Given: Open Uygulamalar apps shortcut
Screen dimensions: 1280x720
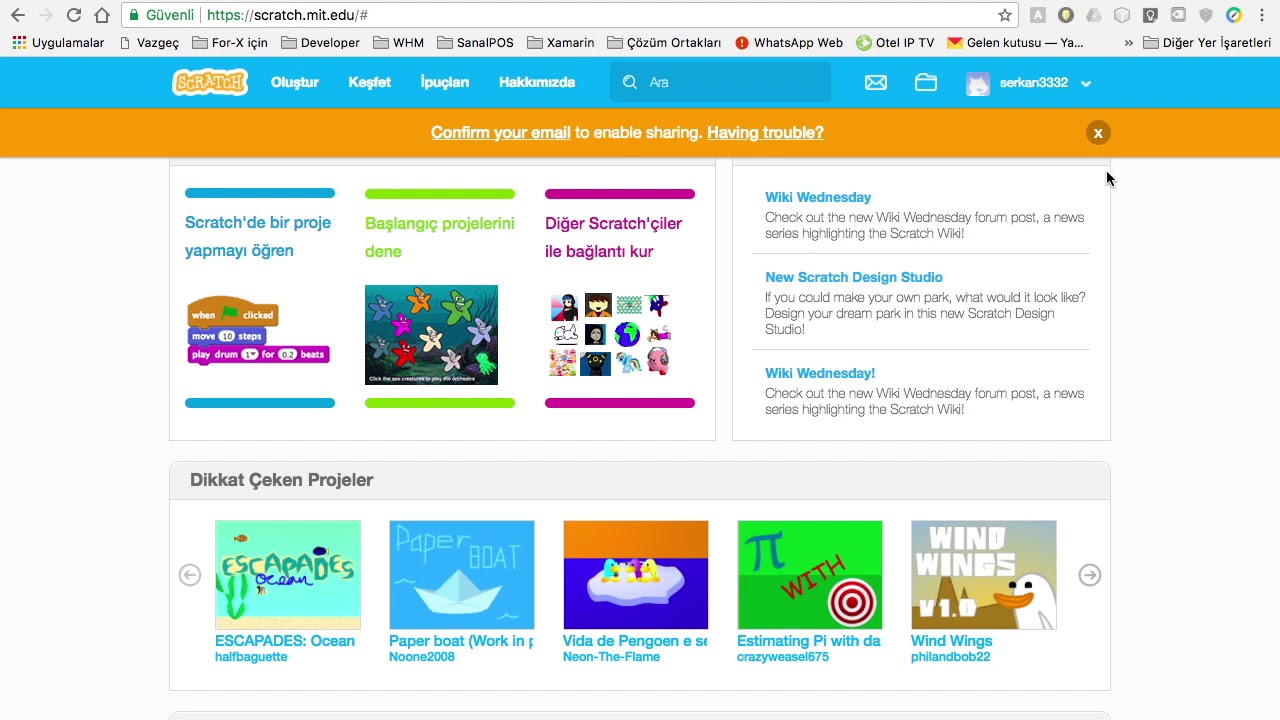Looking at the screenshot, I should pos(58,43).
